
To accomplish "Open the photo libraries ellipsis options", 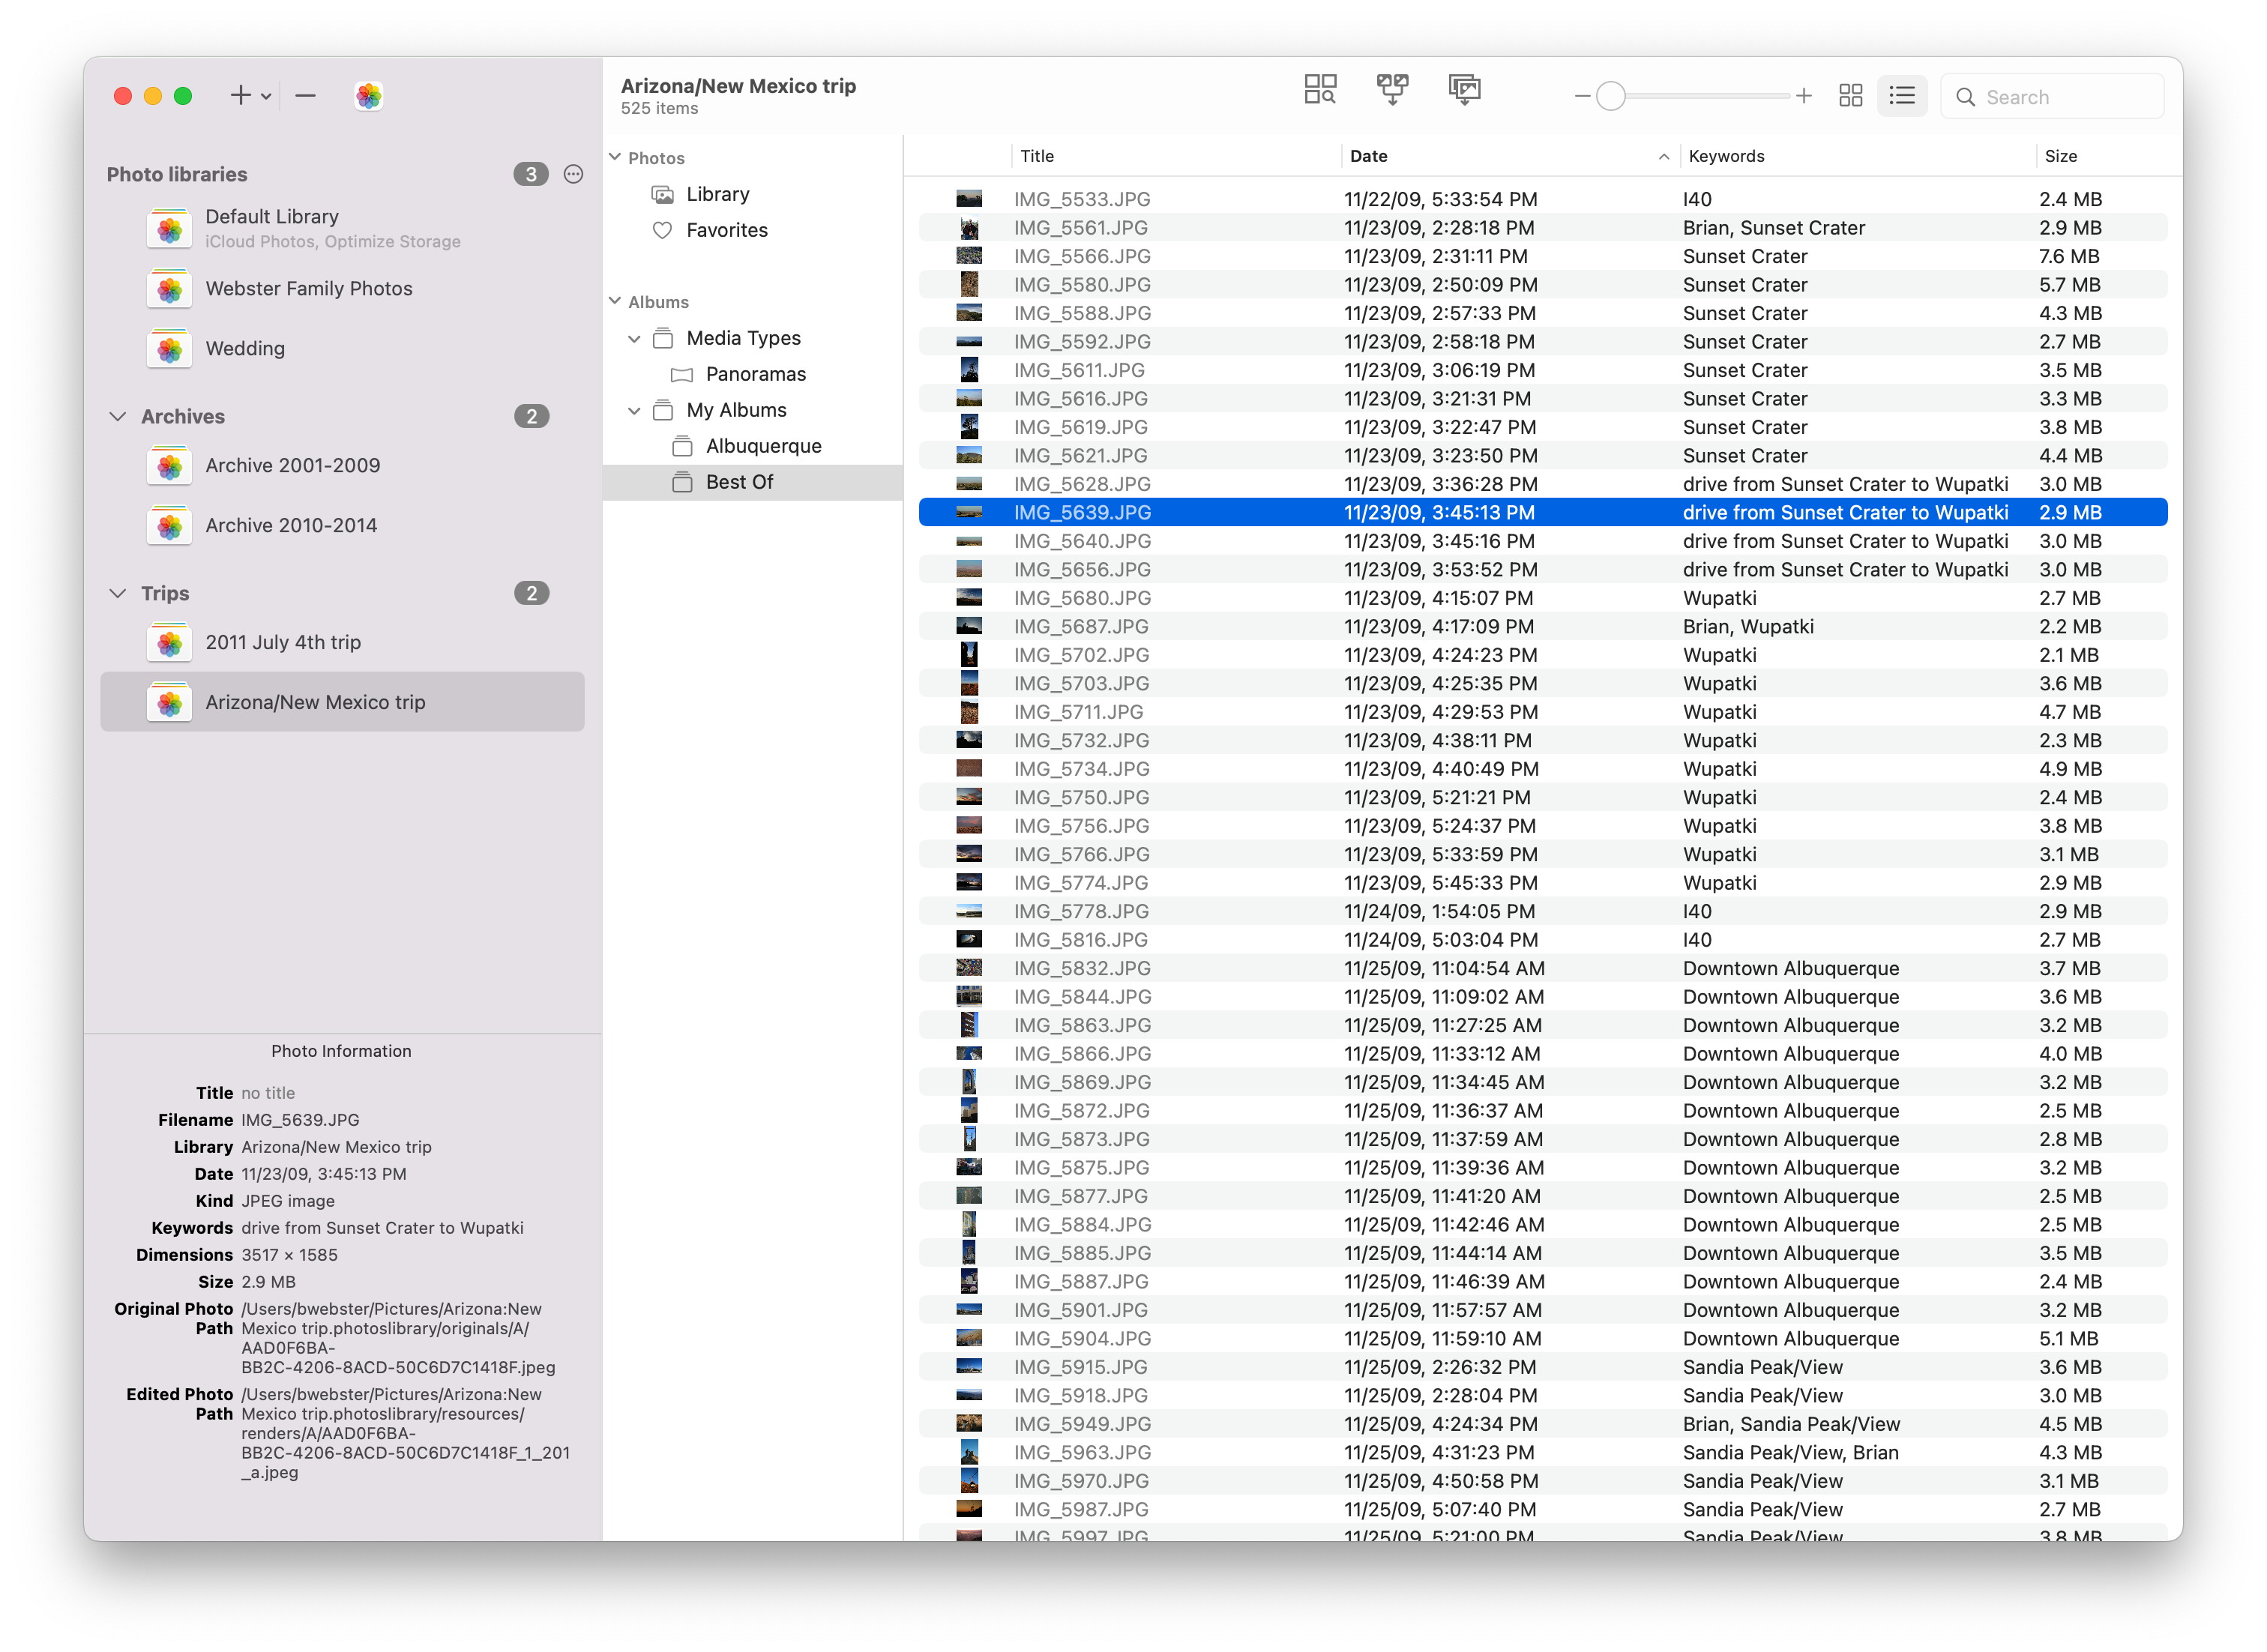I will click(573, 174).
